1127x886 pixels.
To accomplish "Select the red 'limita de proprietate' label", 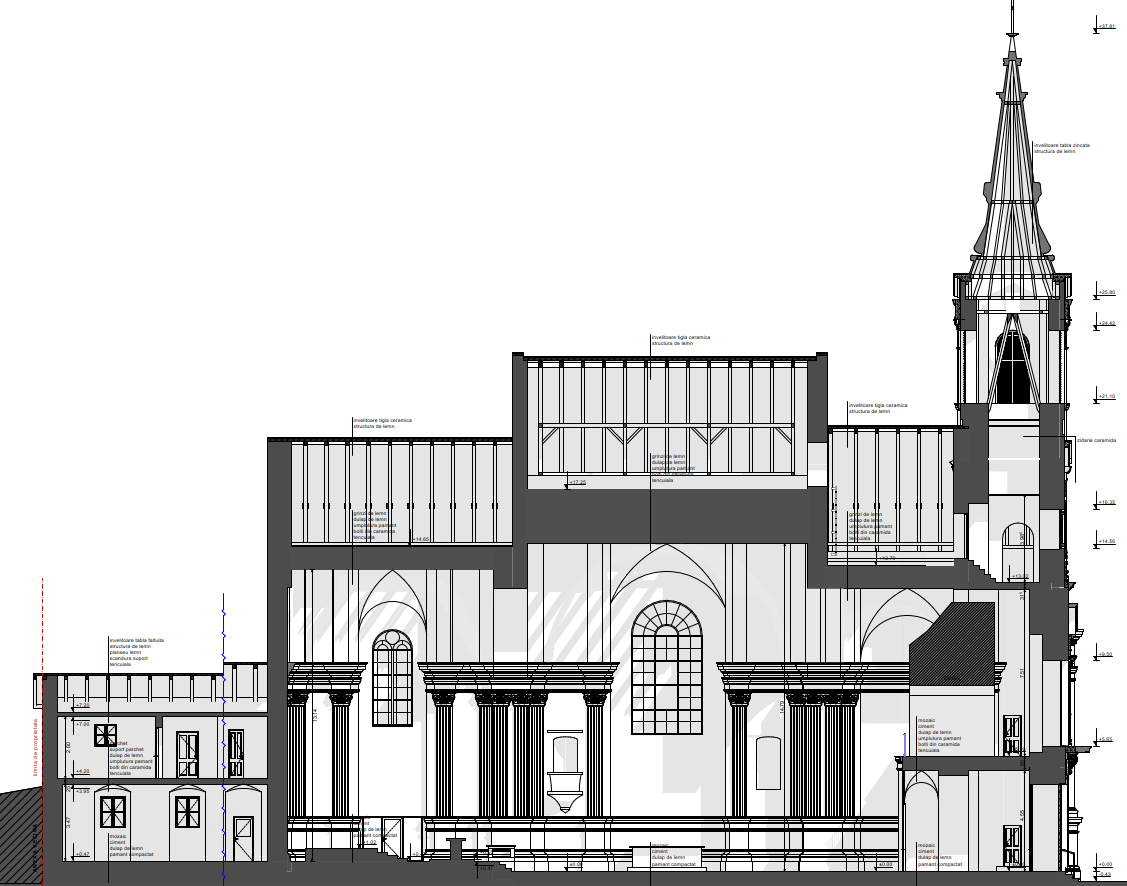I will pos(35,745).
